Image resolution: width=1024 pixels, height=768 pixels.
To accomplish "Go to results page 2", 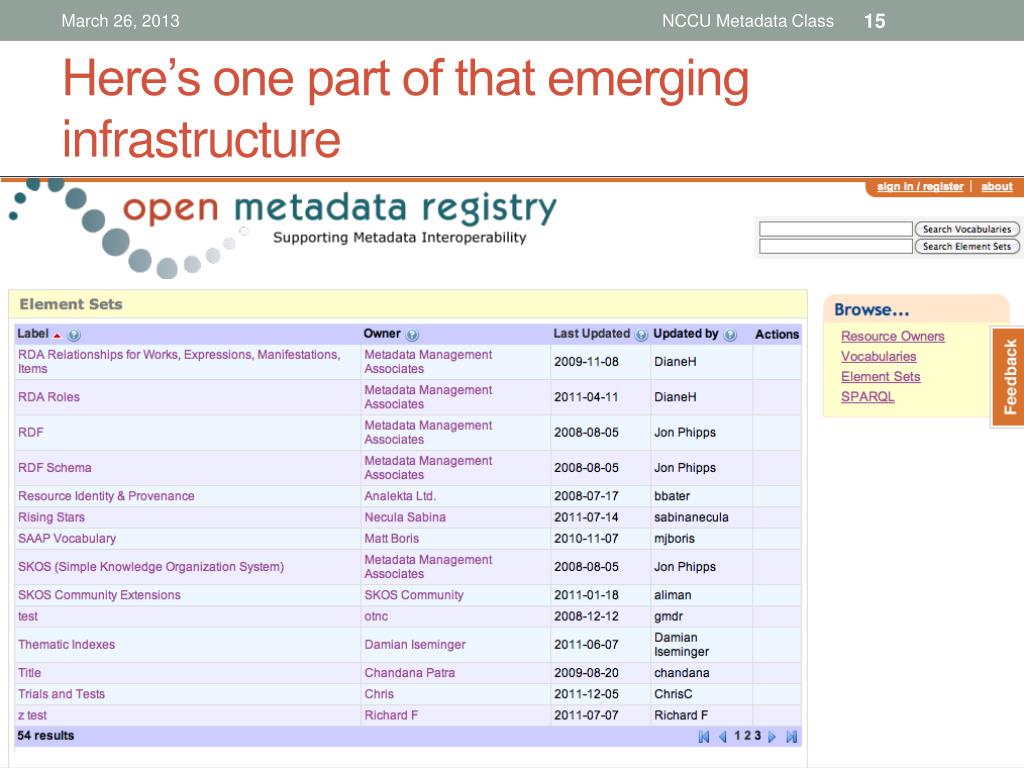I will coord(748,736).
